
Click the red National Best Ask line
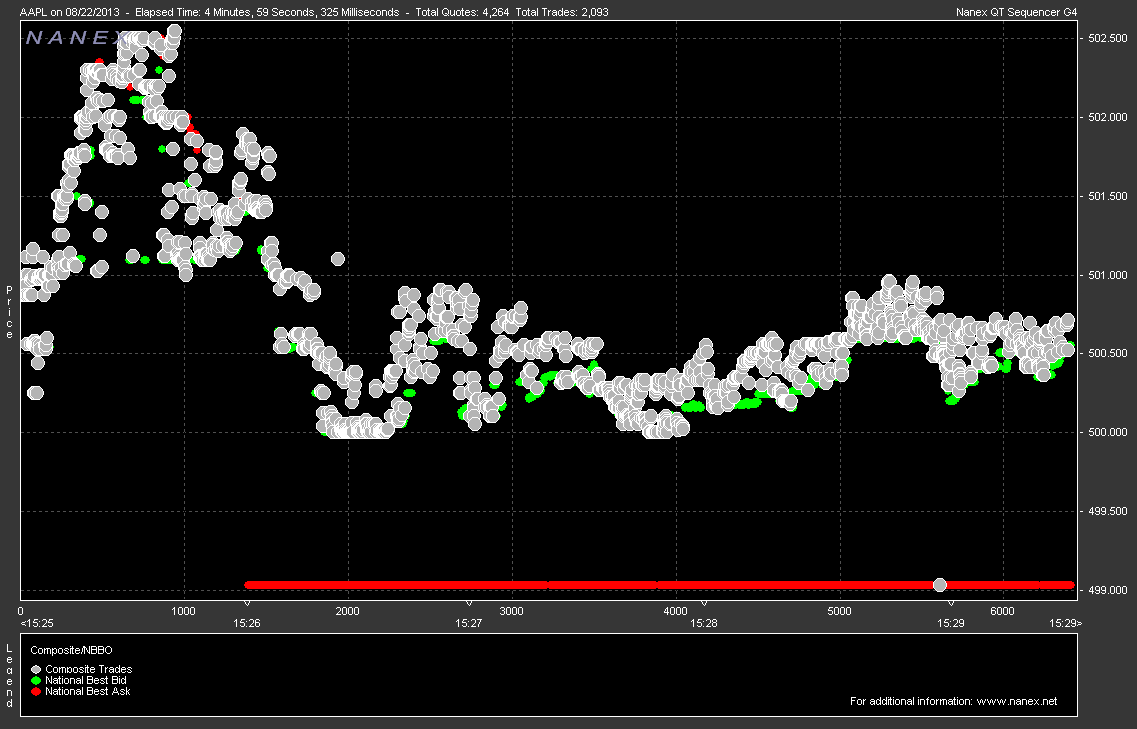click(600, 584)
